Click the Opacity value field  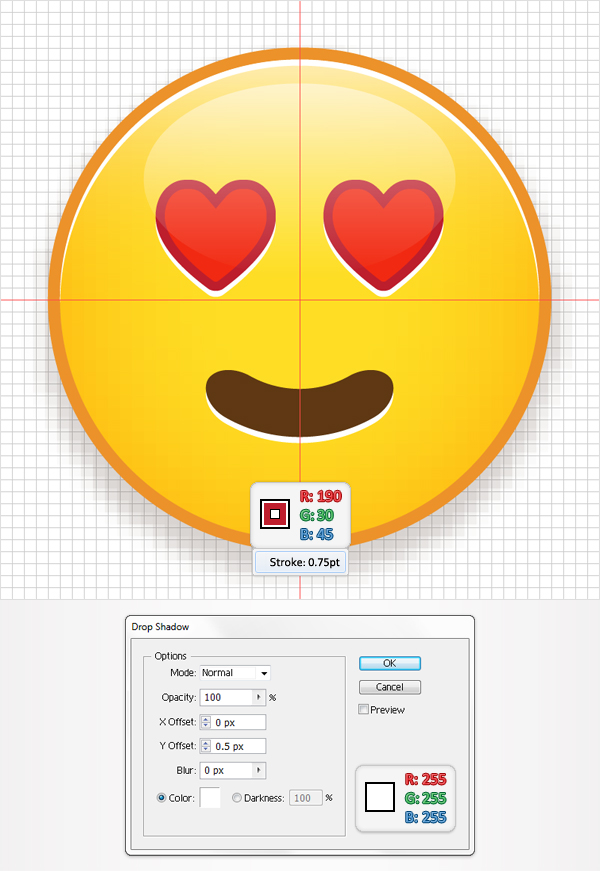point(228,697)
